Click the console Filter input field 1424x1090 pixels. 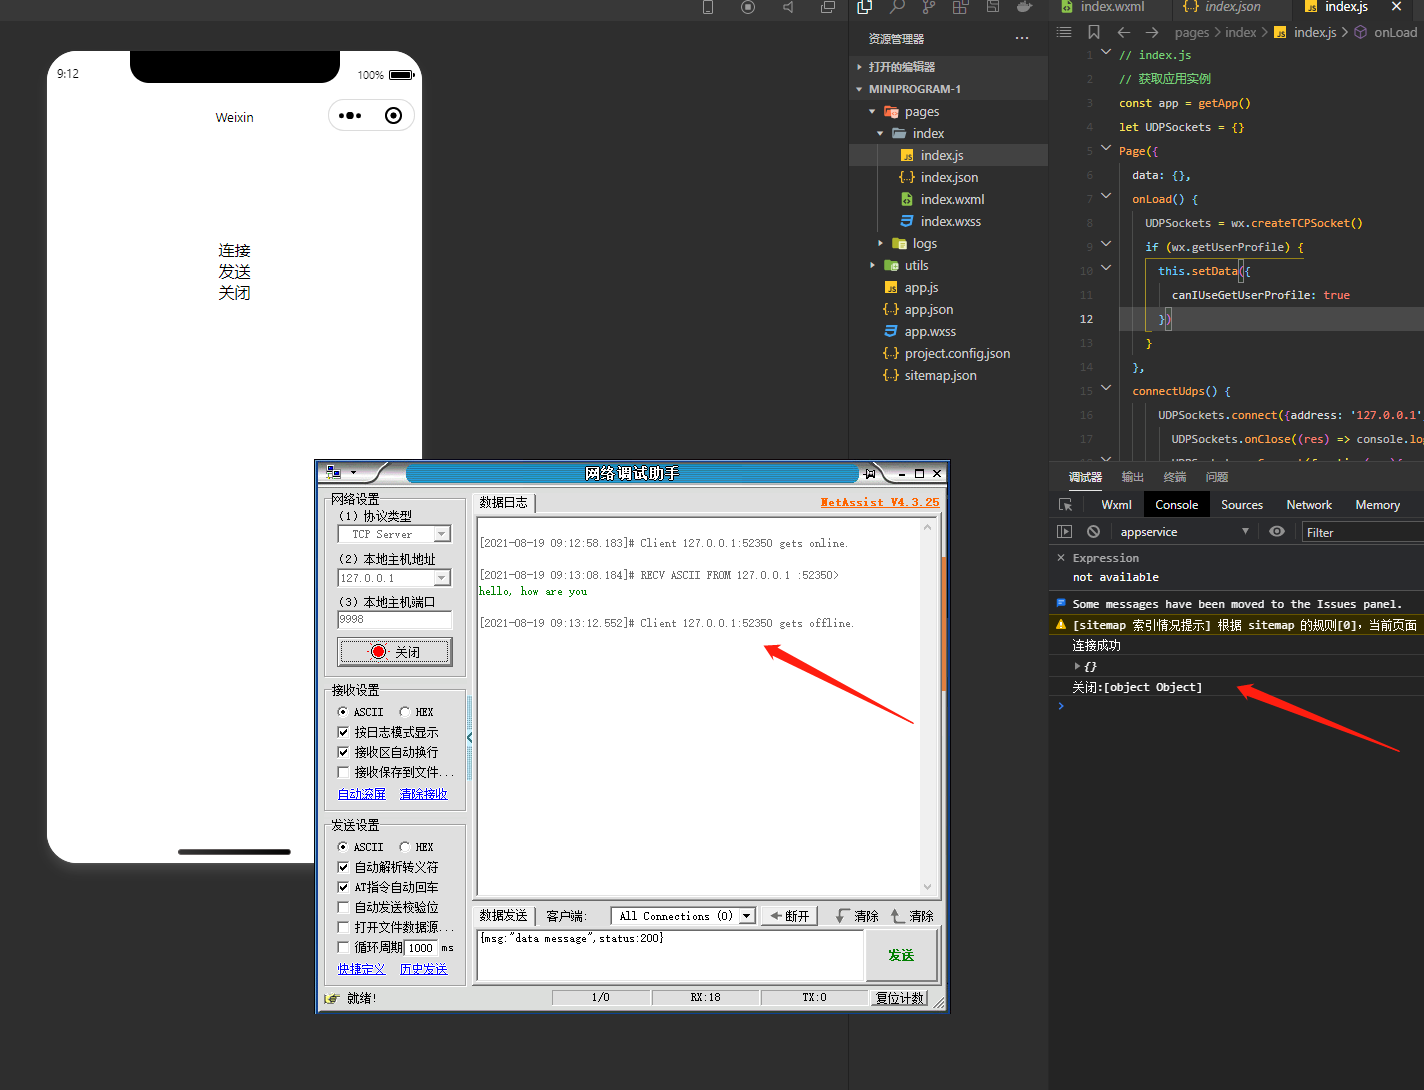click(x=1362, y=532)
